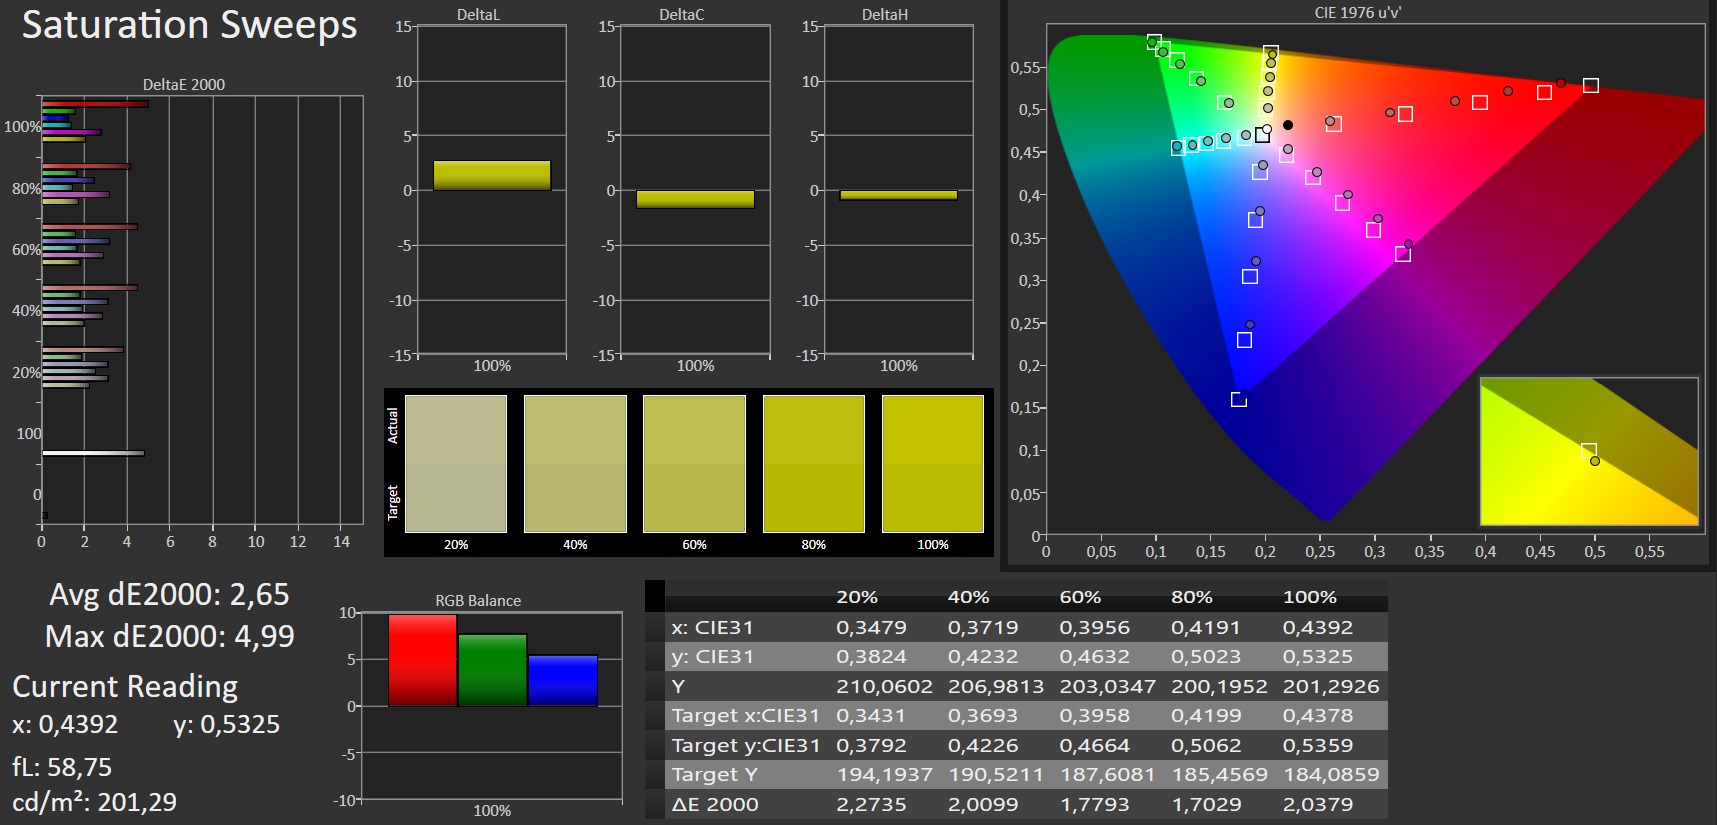Click table cell 0,4232
1717x825 pixels.
(983, 657)
